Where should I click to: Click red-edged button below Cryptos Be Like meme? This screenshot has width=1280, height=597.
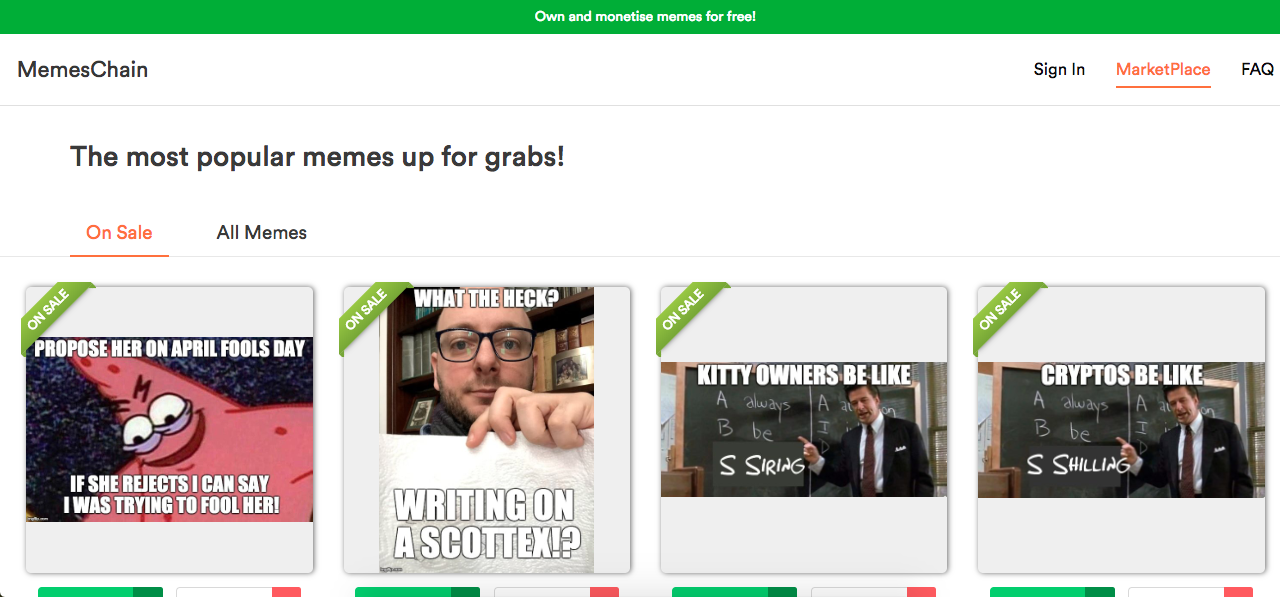1190,592
